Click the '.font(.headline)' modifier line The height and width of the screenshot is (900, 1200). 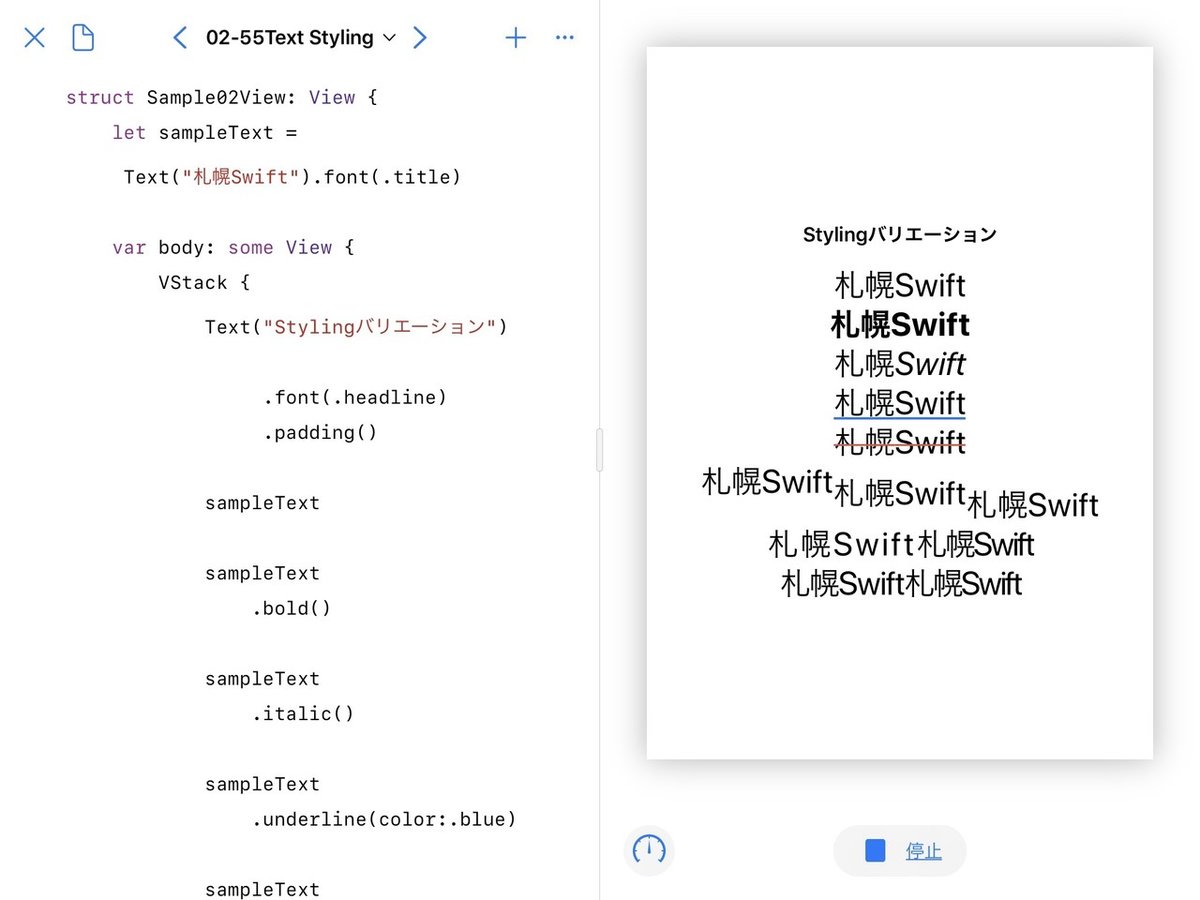tap(355, 397)
